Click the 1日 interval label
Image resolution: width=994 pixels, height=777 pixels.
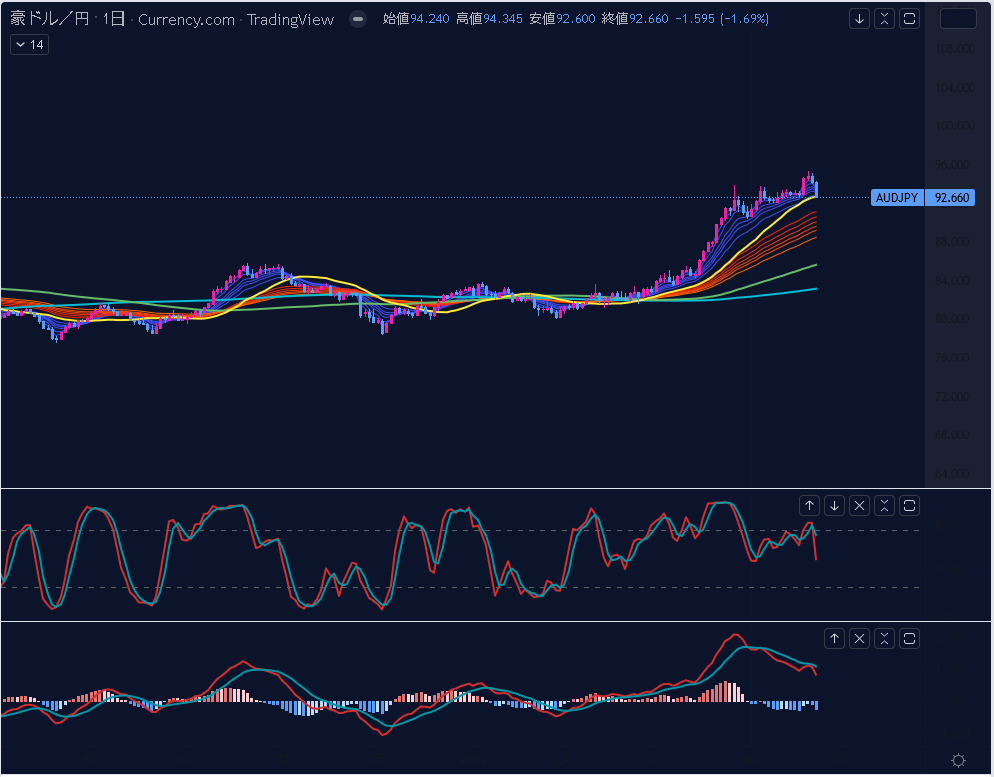click(114, 19)
